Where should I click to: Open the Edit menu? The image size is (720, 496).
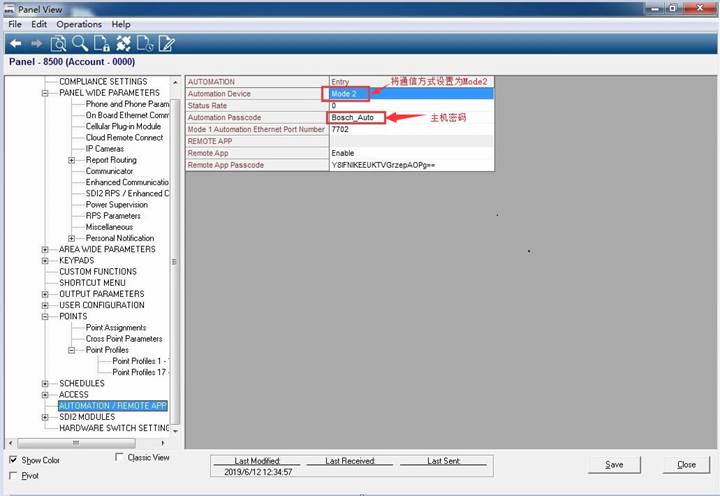39,24
